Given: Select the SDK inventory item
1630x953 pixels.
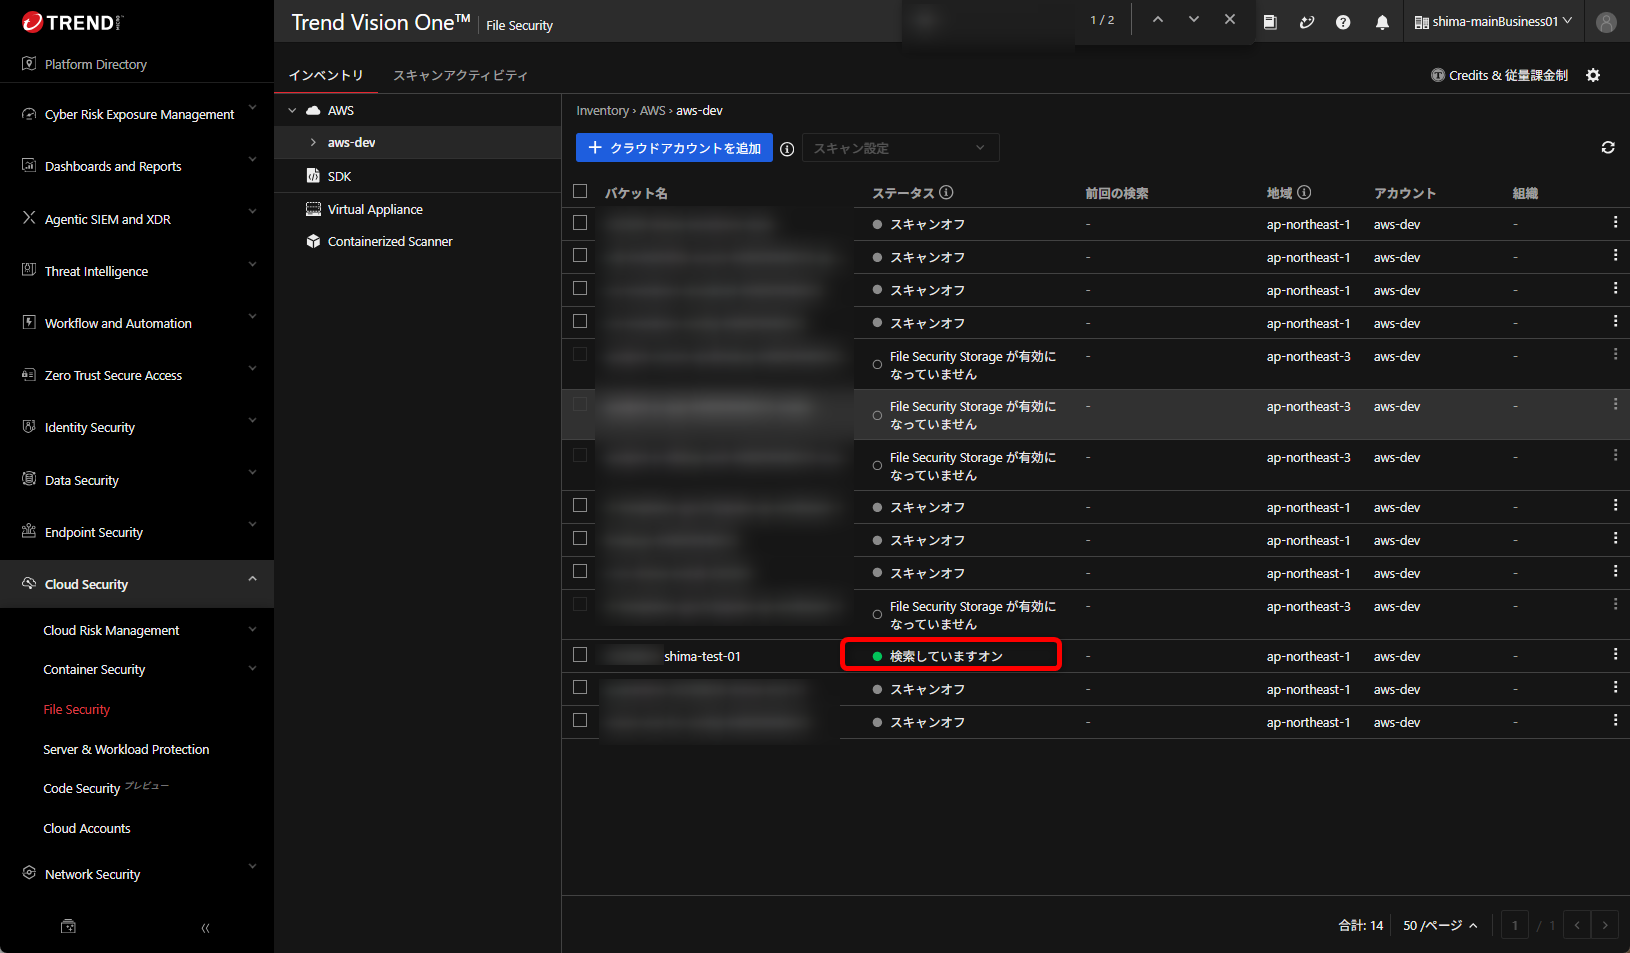Looking at the screenshot, I should pyautogui.click(x=339, y=176).
